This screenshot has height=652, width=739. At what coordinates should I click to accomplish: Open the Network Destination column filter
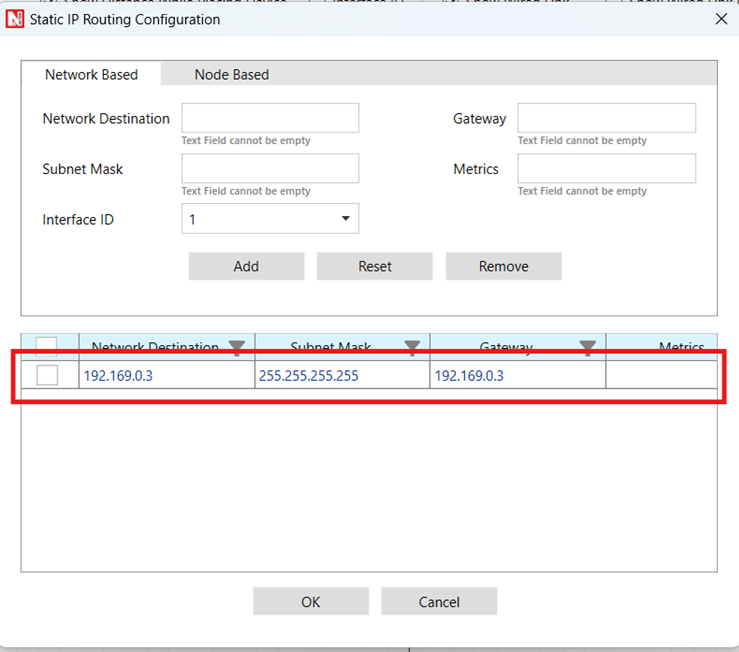point(237,347)
